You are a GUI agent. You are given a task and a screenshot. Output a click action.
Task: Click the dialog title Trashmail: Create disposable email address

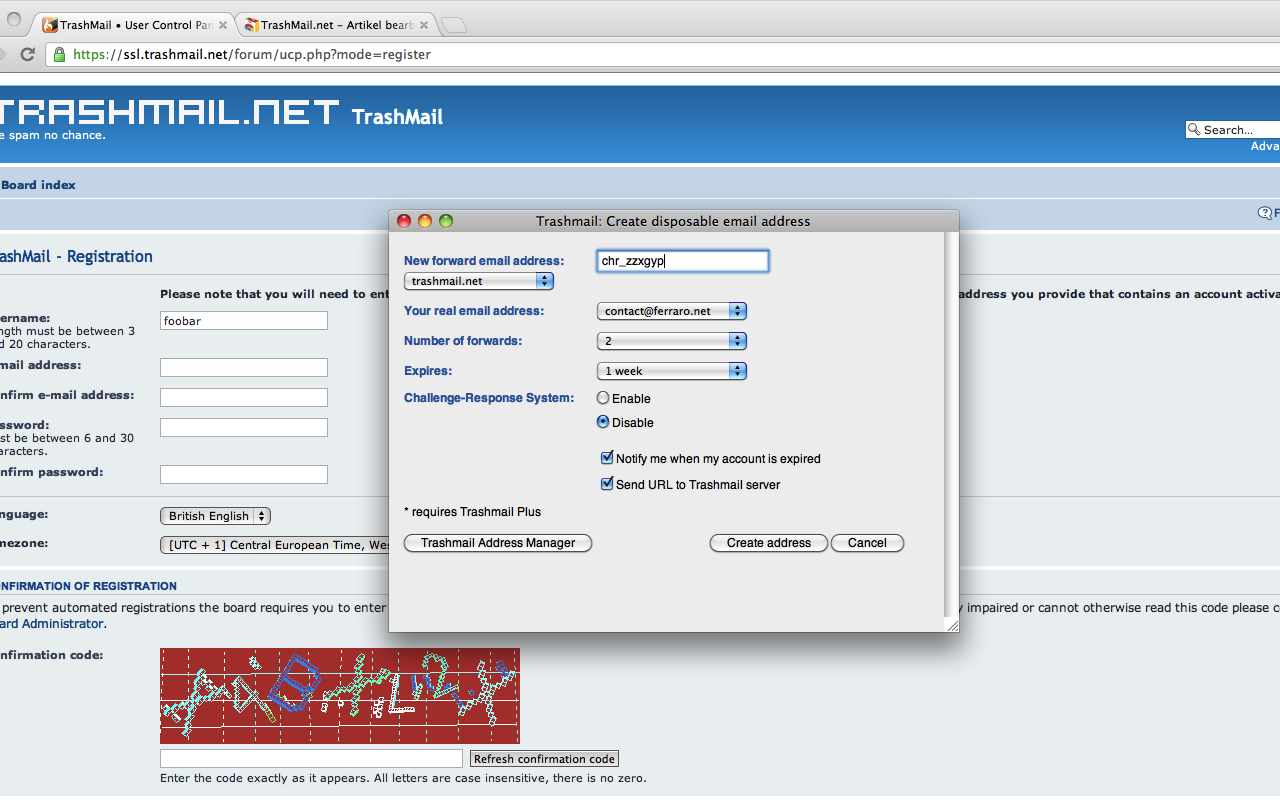(673, 221)
